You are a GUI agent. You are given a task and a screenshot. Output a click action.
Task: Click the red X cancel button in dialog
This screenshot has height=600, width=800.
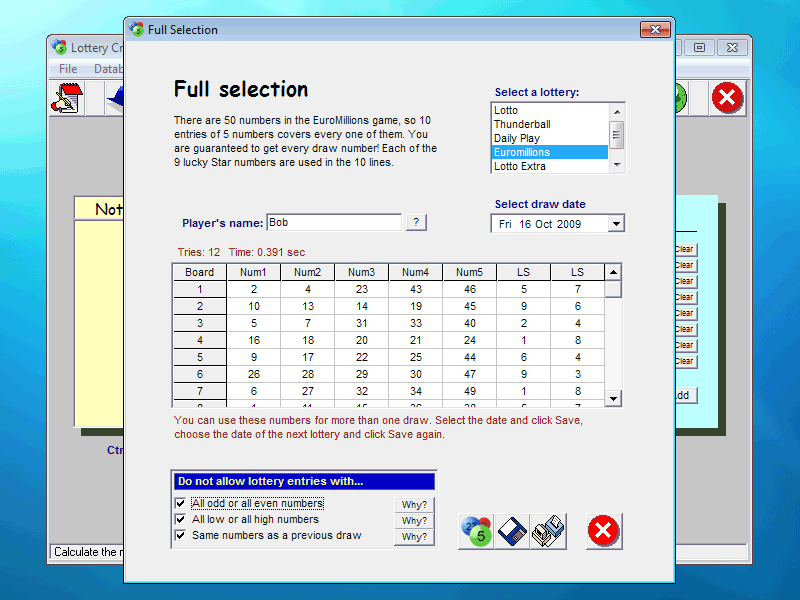(604, 531)
